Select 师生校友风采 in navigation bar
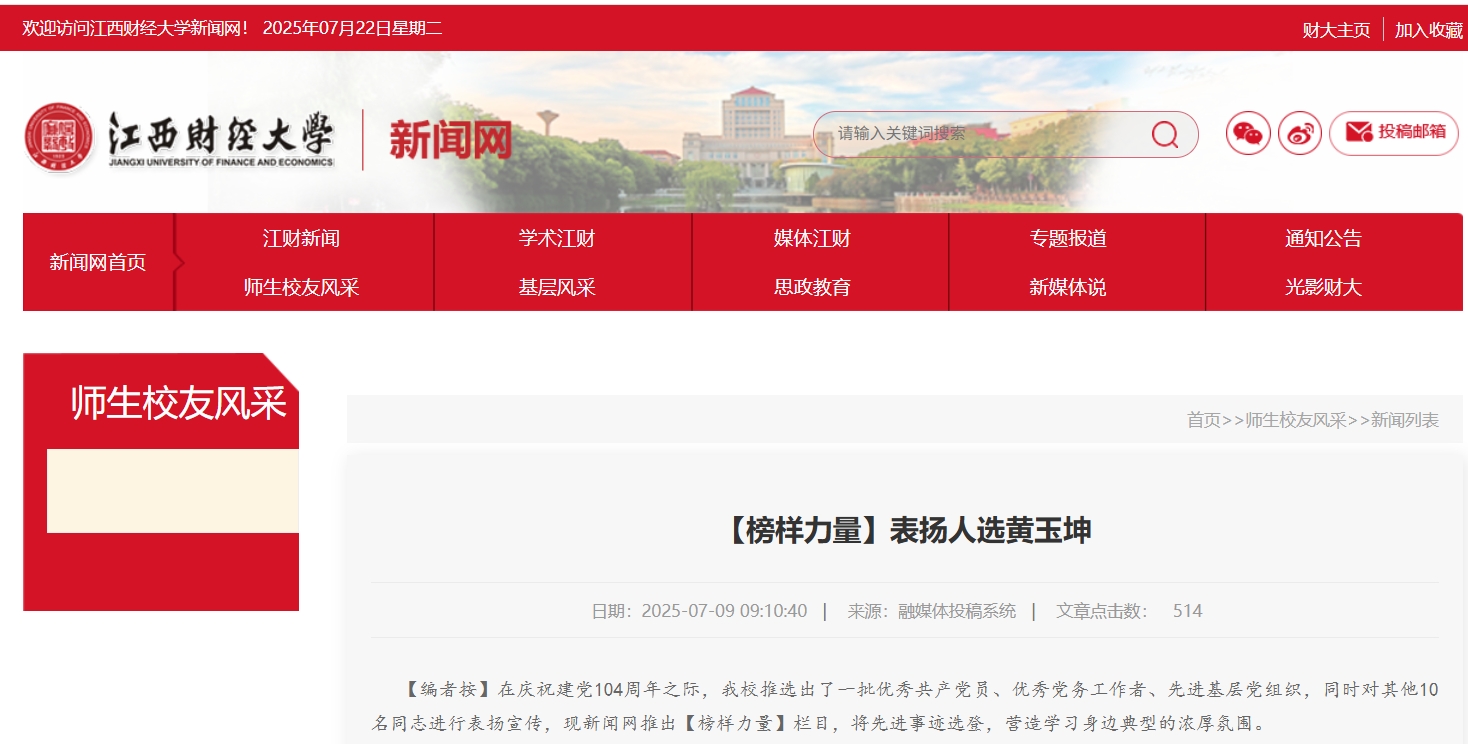 [301, 287]
